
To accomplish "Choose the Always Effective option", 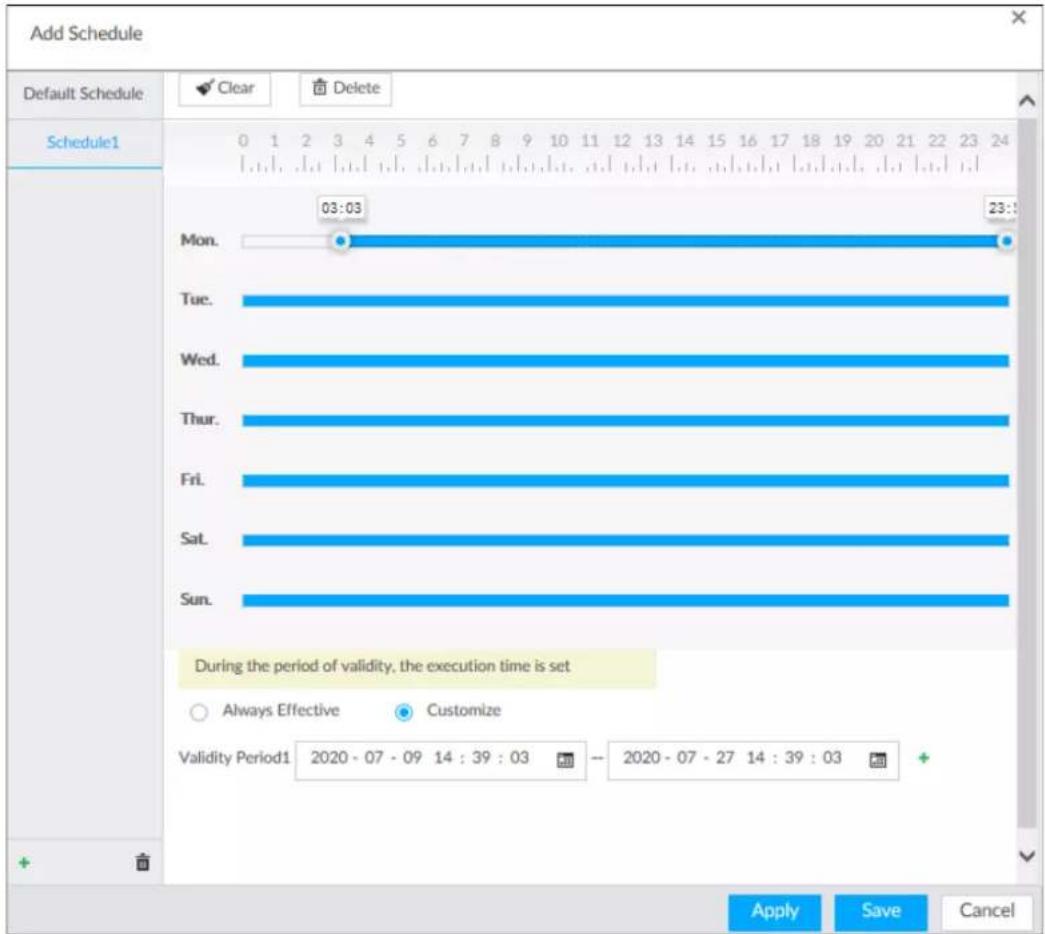I will (x=199, y=712).
